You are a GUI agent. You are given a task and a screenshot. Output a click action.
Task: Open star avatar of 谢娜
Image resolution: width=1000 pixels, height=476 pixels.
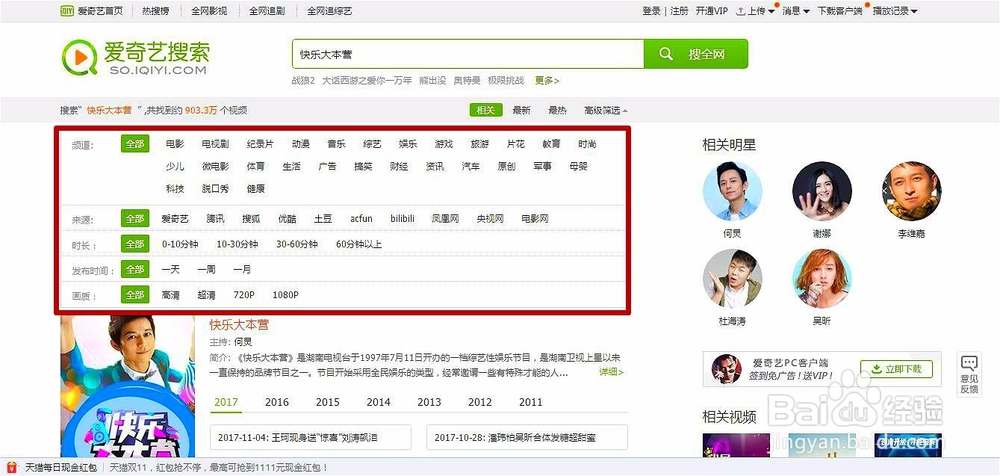point(821,191)
